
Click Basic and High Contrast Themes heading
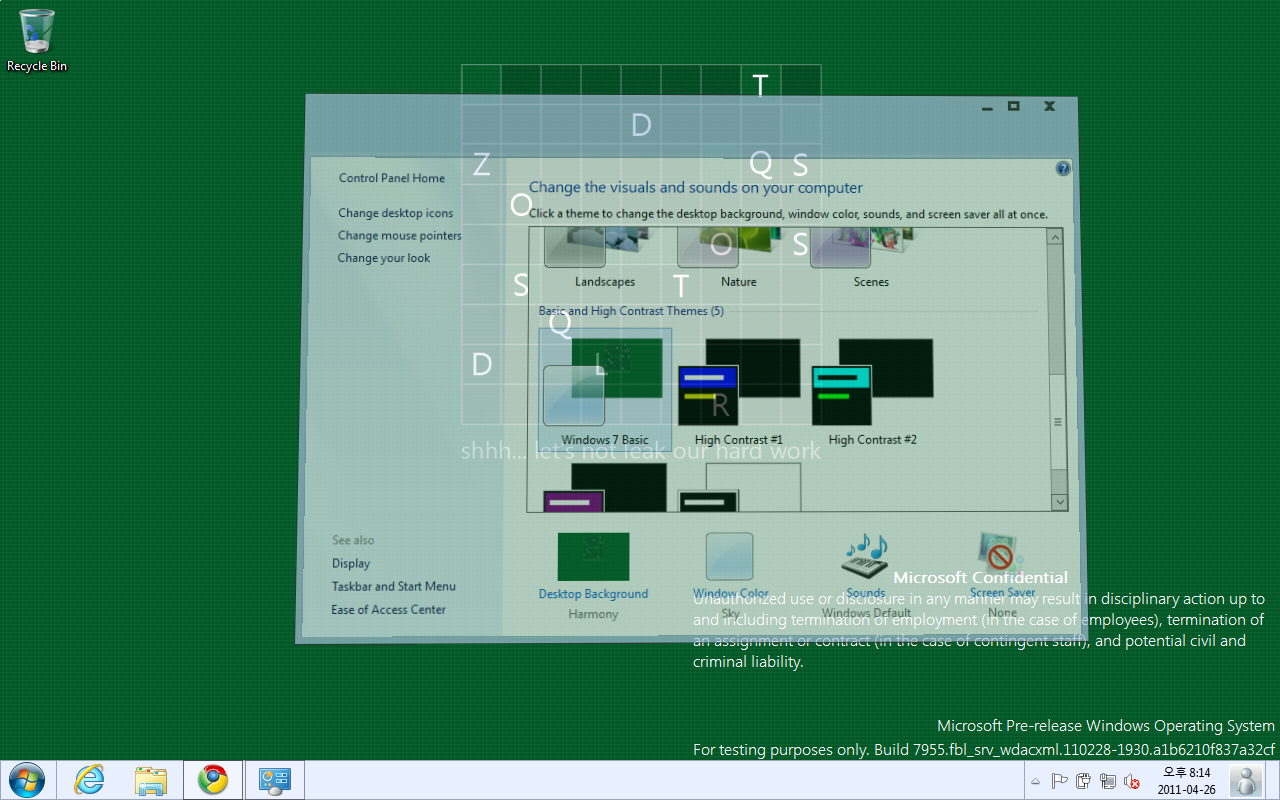point(630,311)
